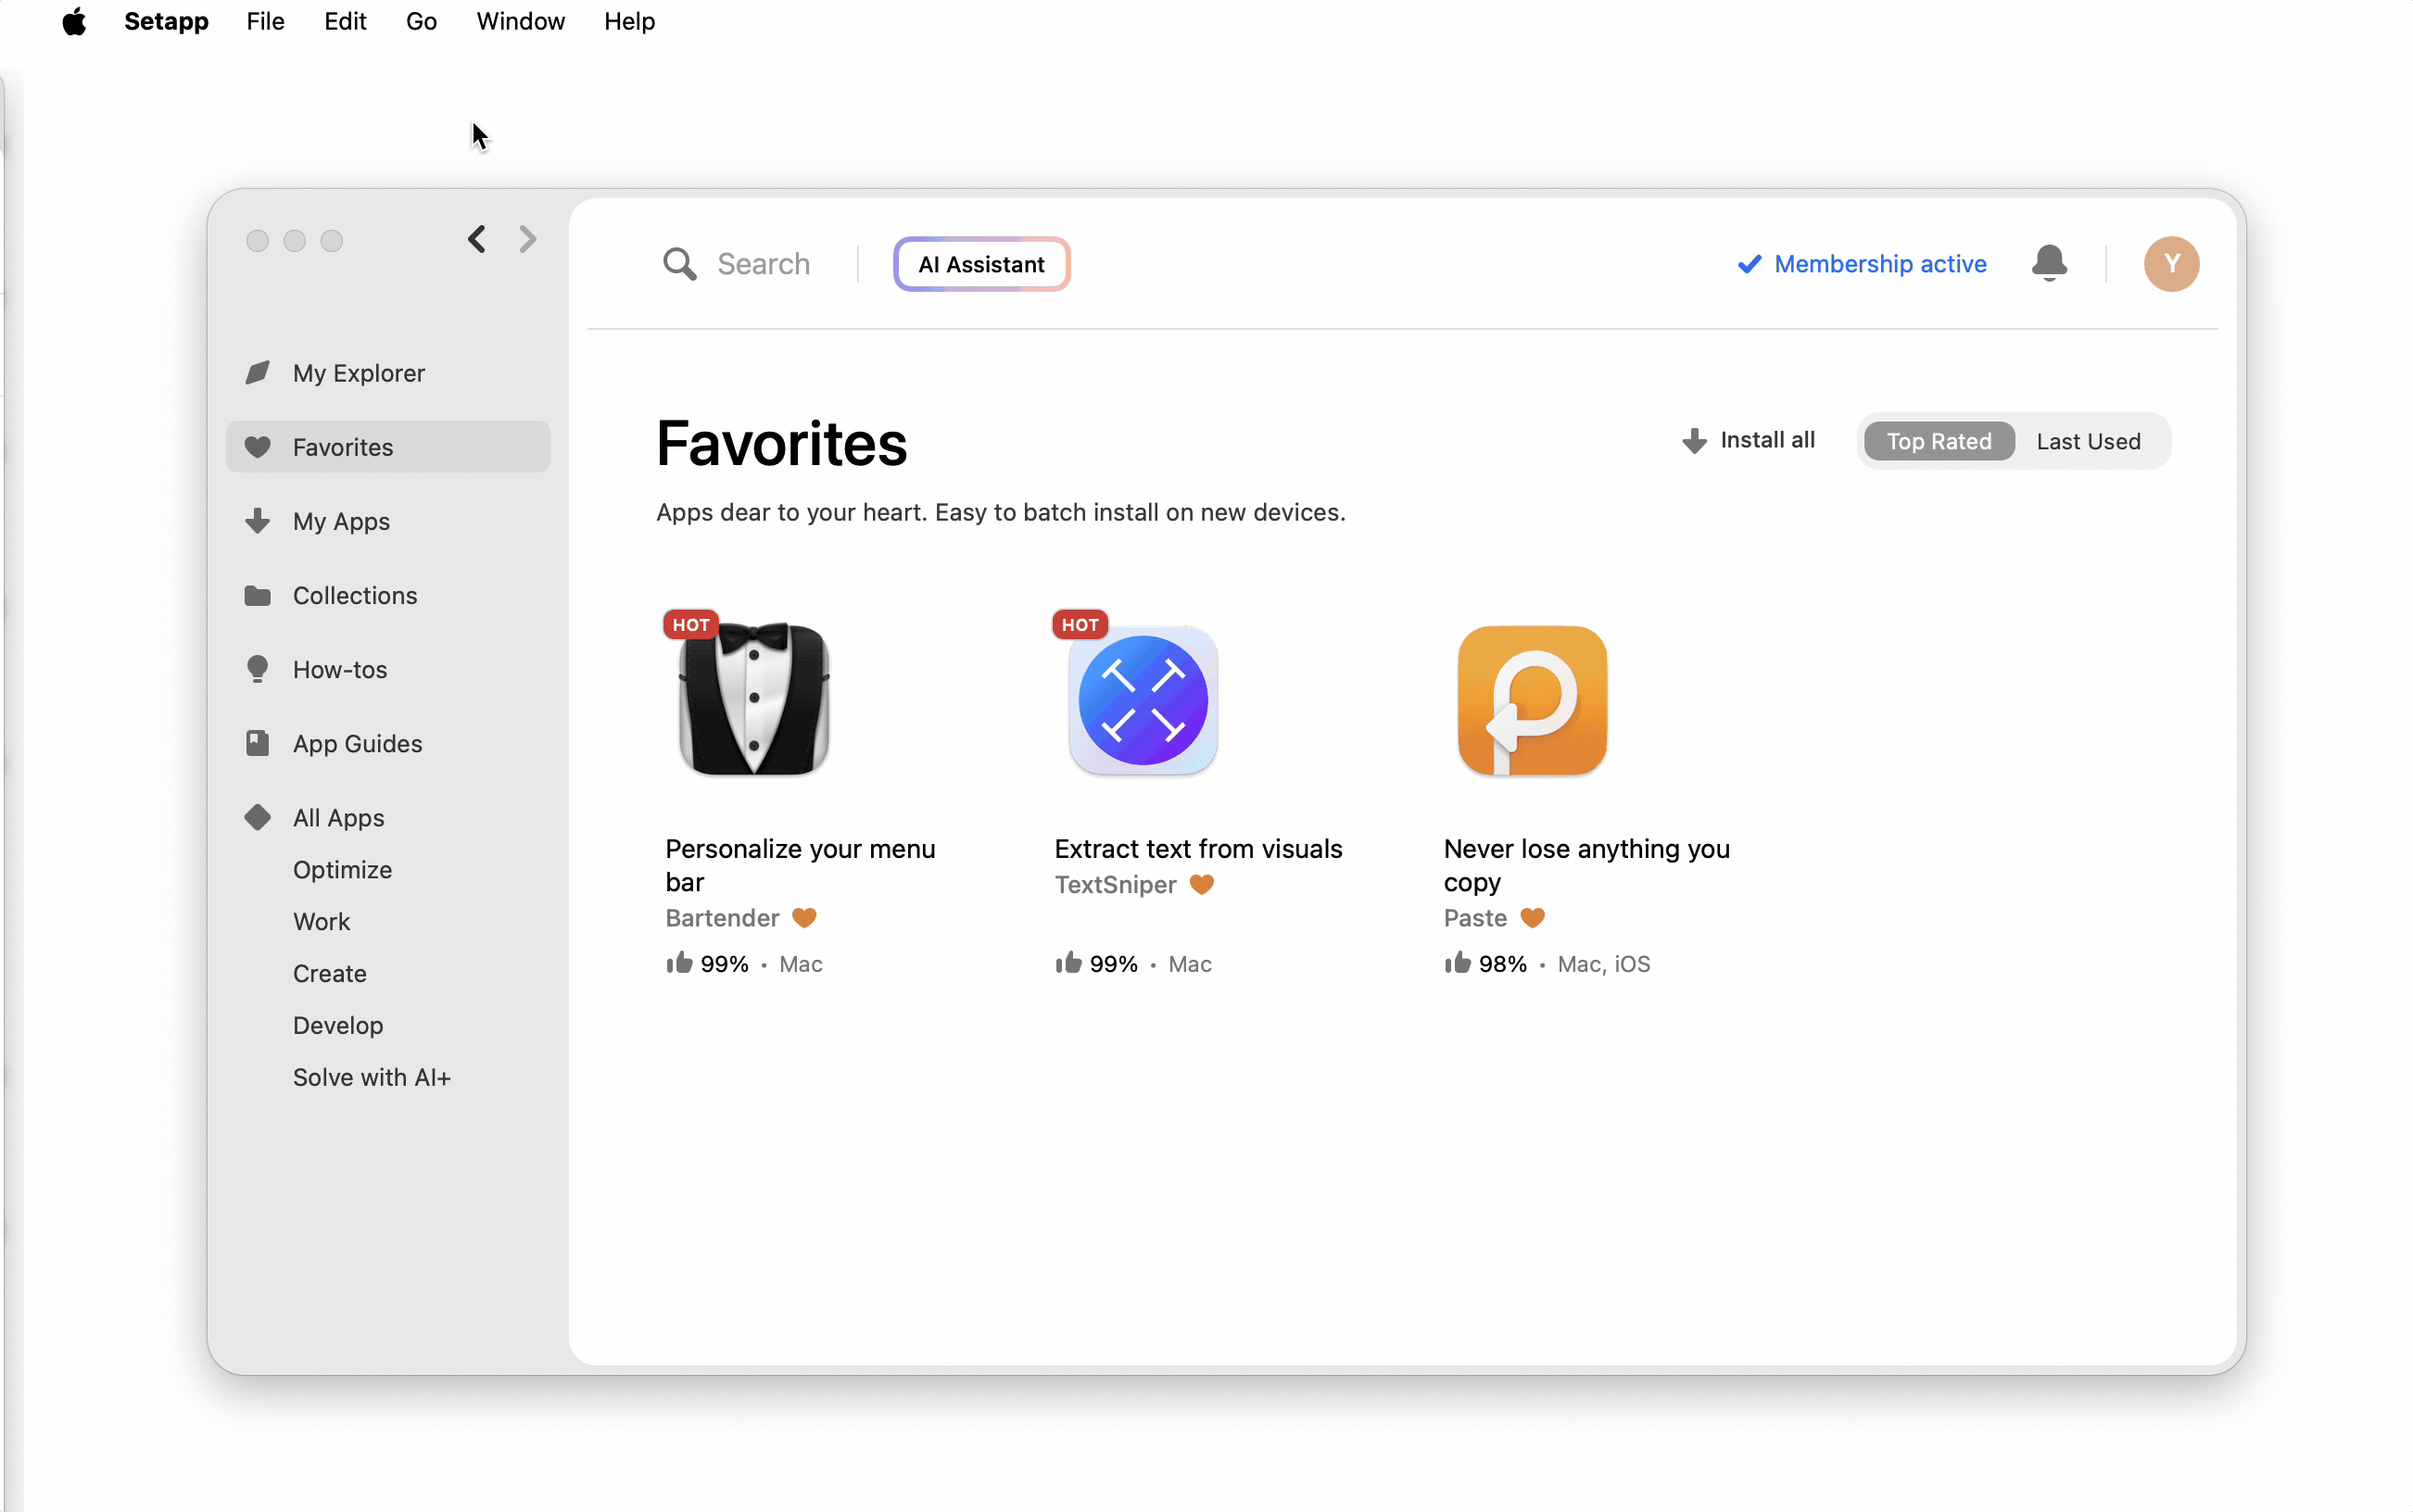The height and width of the screenshot is (1512, 2413).
Task: Select Favorites in sidebar
Action: point(388,447)
